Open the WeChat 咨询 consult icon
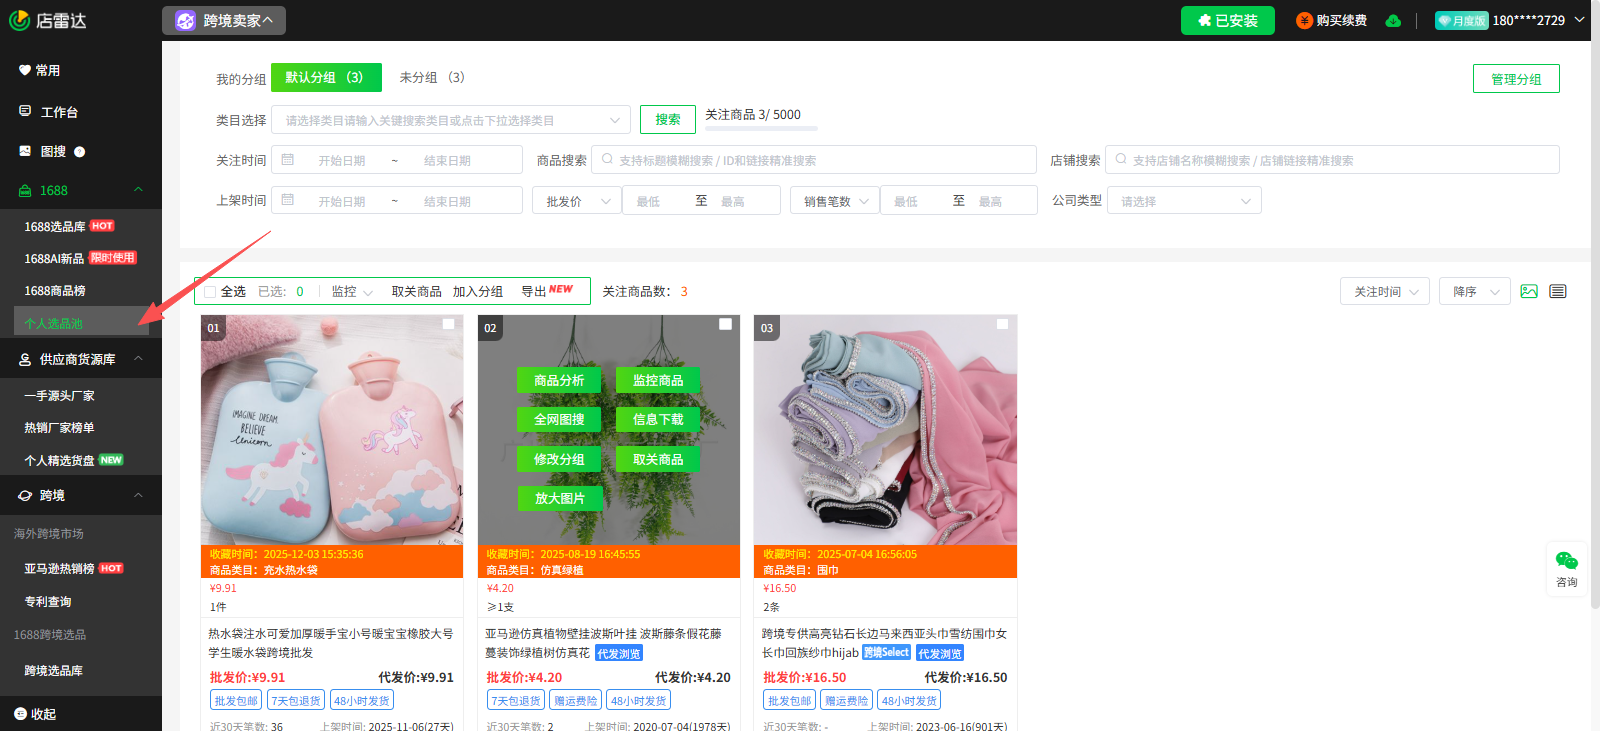Image resolution: width=1600 pixels, height=731 pixels. (1566, 562)
